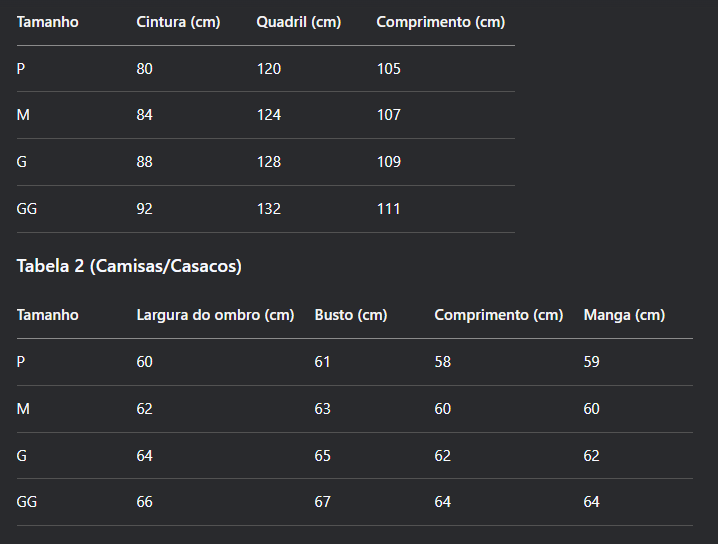Click bust value 67 in GG row
The height and width of the screenshot is (544, 718).
[x=322, y=501]
